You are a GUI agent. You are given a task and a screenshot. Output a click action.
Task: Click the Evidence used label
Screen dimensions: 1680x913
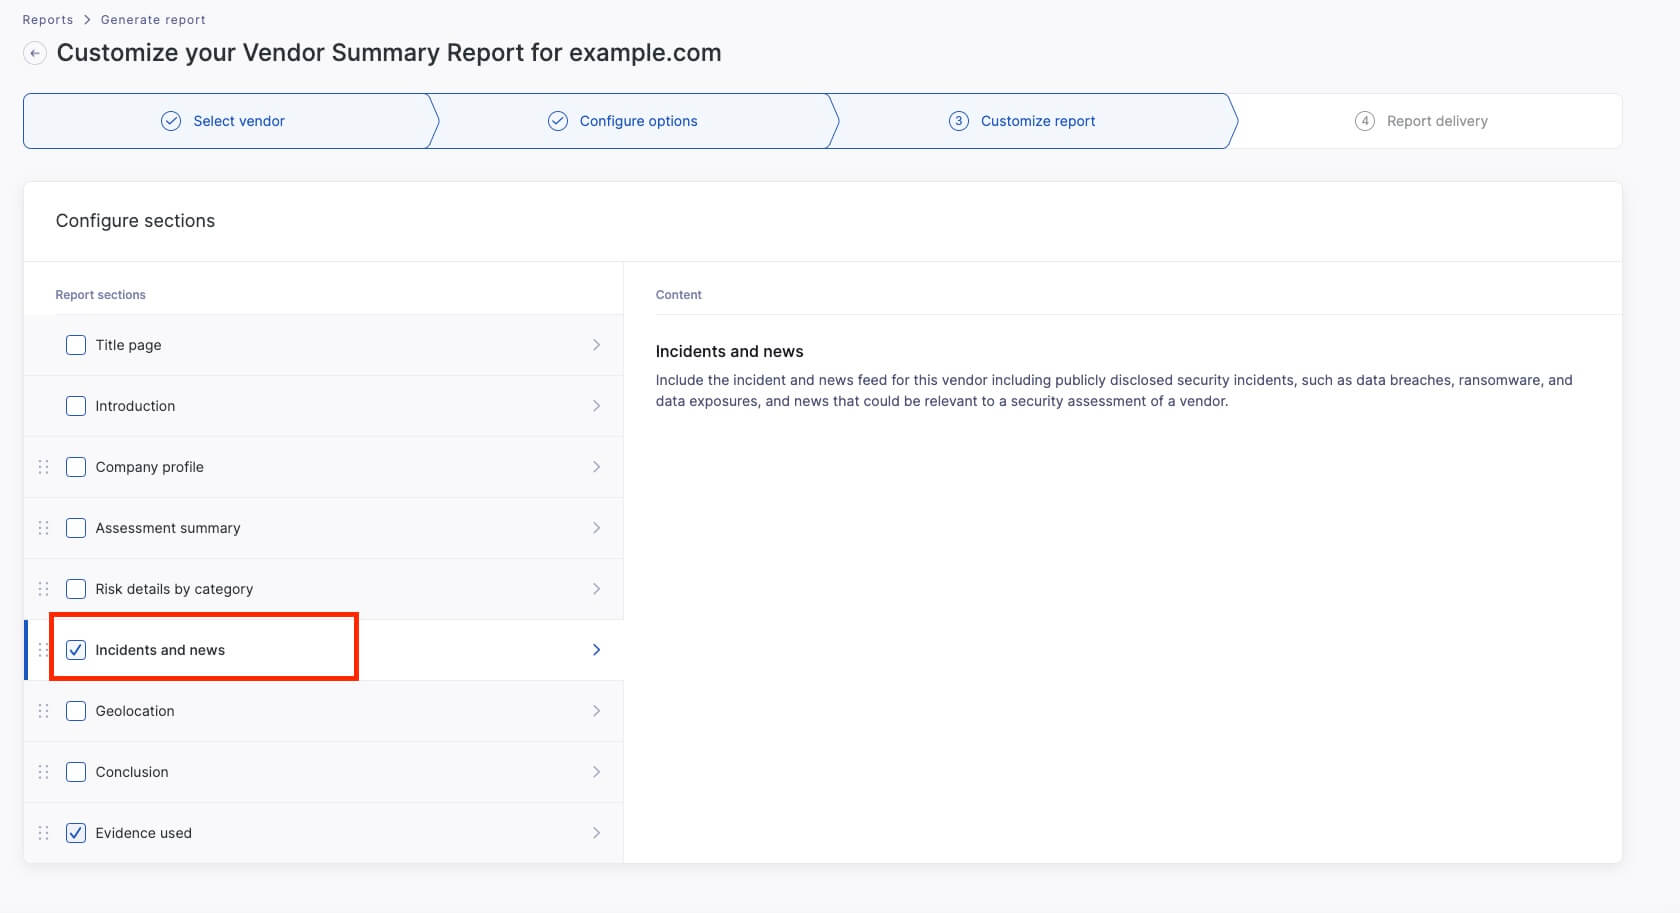(x=143, y=833)
